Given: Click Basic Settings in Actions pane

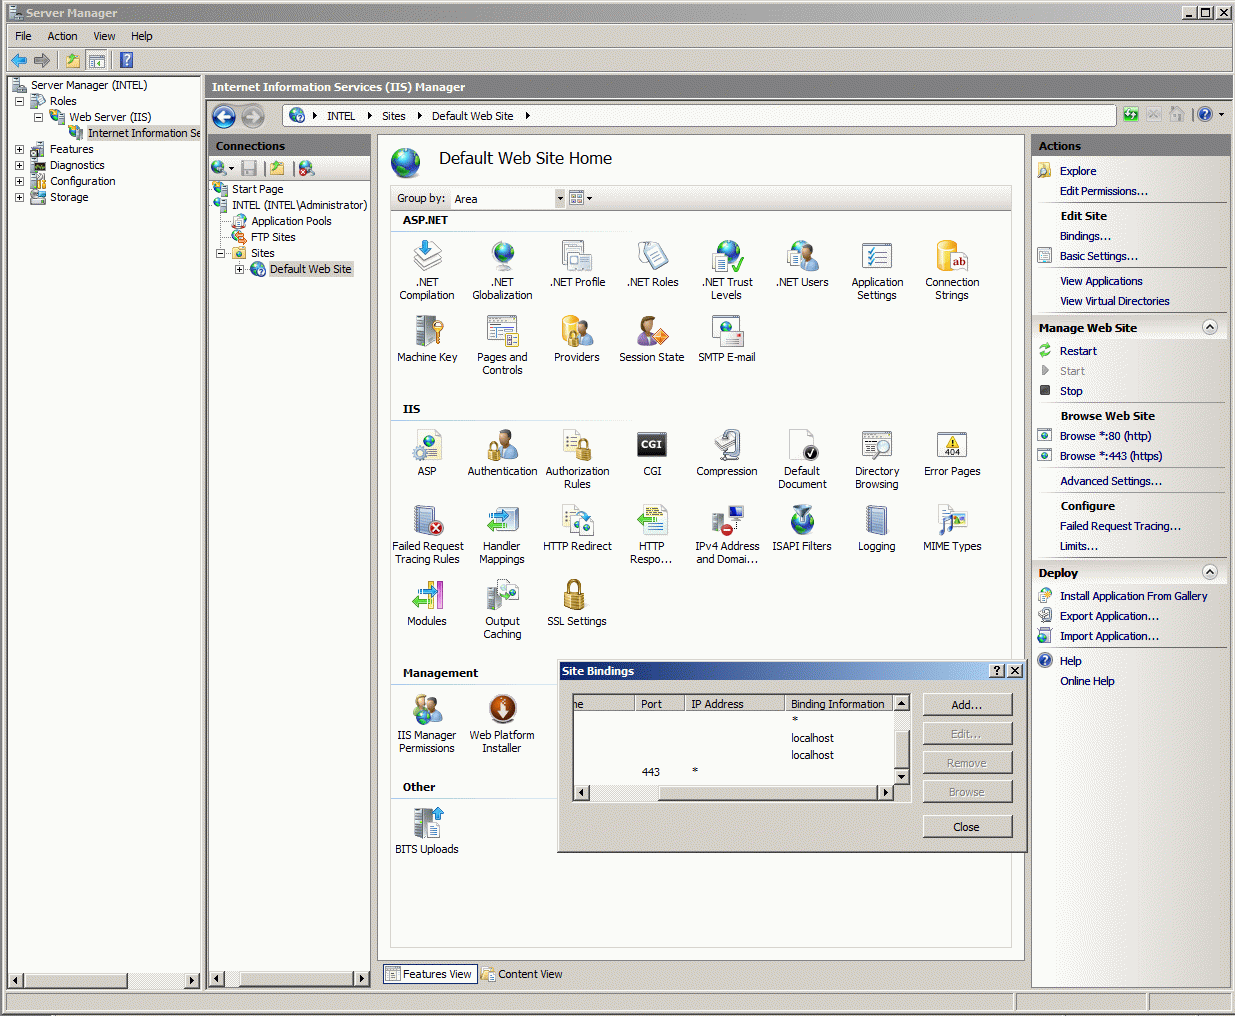Looking at the screenshot, I should pos(1099,256).
